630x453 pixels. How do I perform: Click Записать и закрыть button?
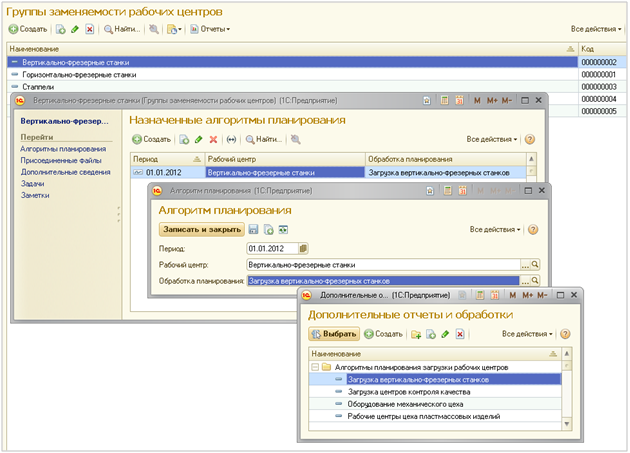pyautogui.click(x=202, y=230)
